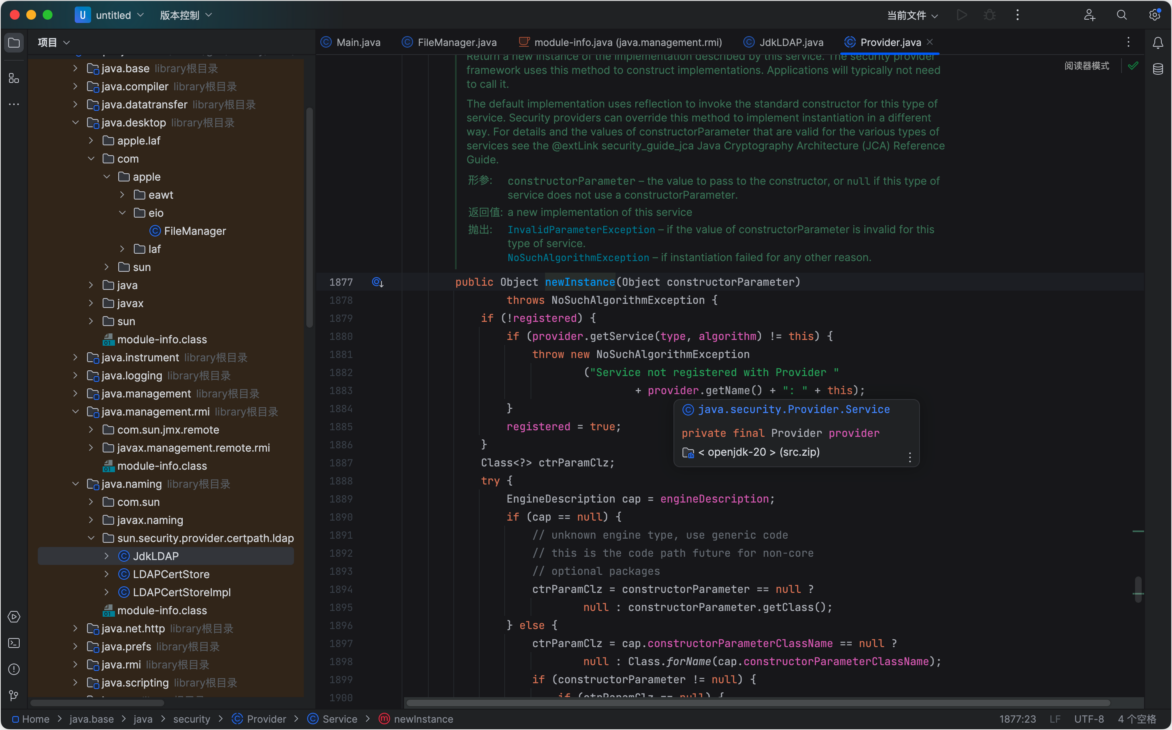
Task: Open the Problems tool window icon
Action: [x=13, y=669]
